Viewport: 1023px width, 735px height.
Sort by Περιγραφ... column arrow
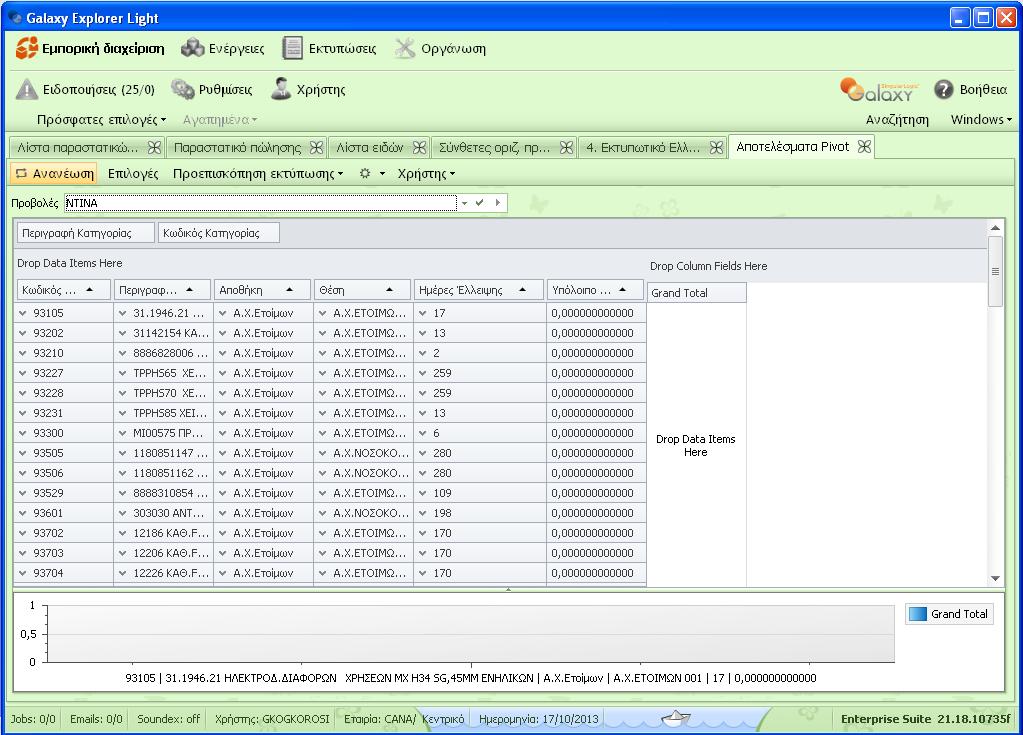[x=189, y=290]
